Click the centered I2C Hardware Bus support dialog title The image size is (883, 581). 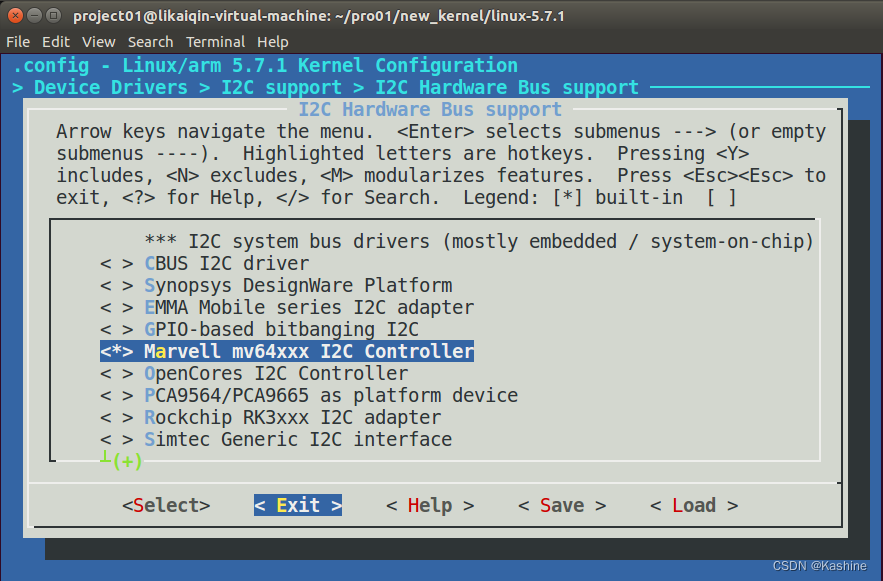430,109
